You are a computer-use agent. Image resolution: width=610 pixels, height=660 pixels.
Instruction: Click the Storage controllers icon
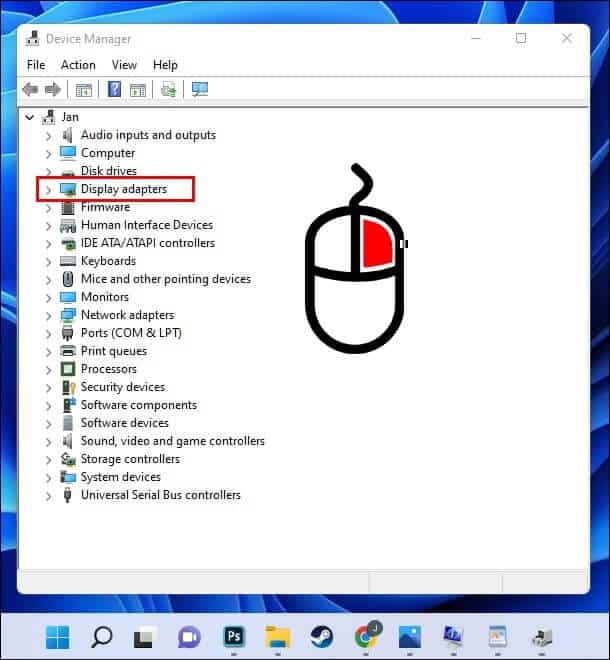tap(68, 459)
